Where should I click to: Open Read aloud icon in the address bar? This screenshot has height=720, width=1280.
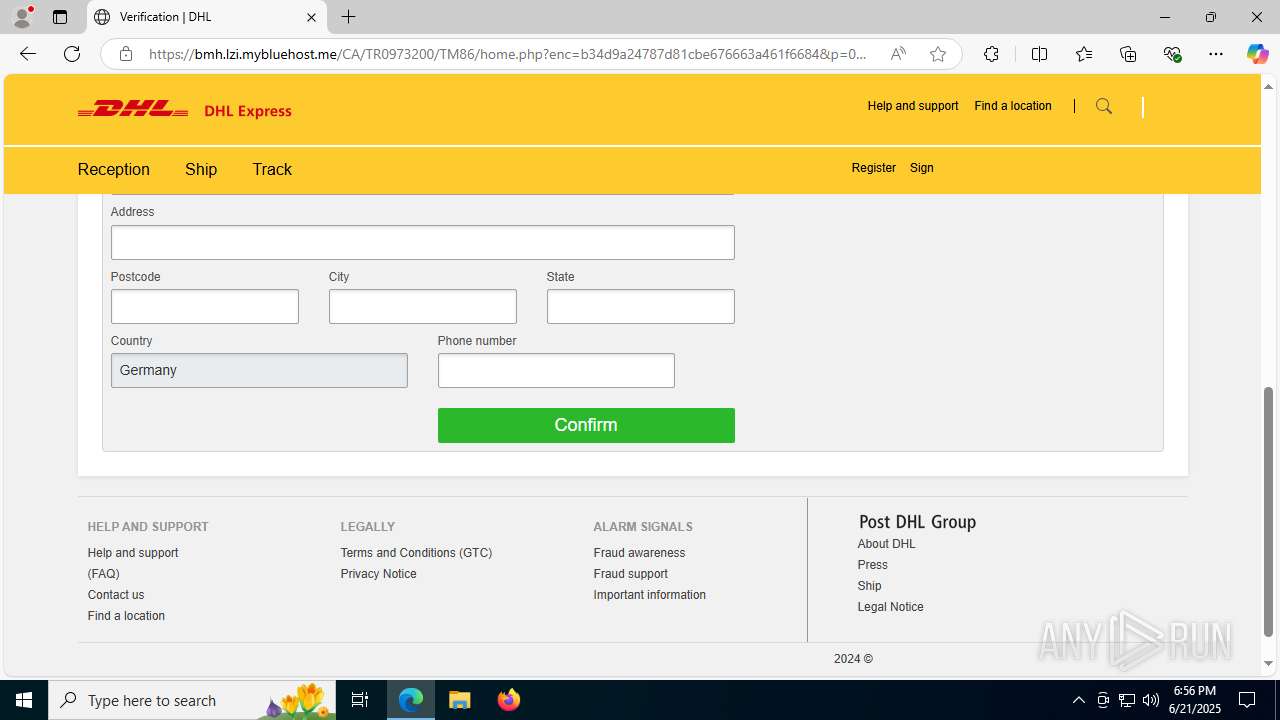(x=898, y=54)
